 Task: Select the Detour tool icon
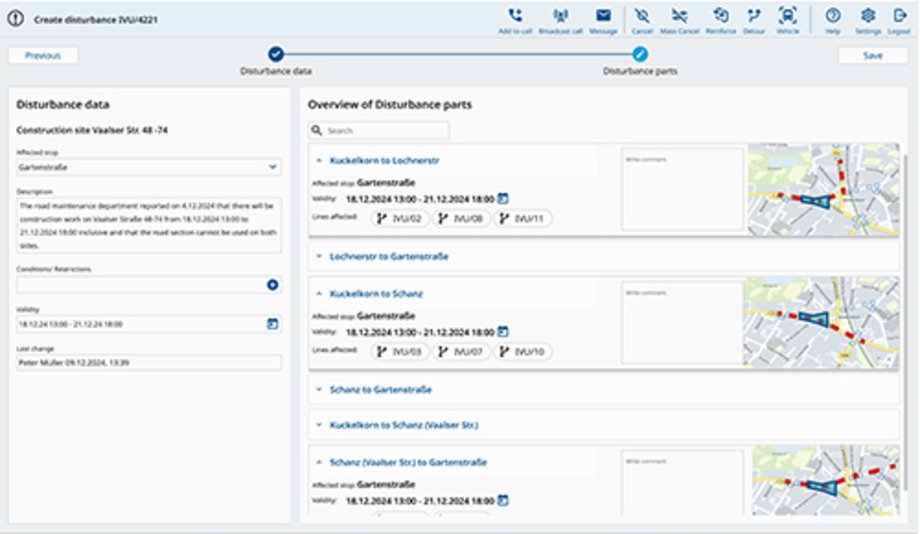753,16
